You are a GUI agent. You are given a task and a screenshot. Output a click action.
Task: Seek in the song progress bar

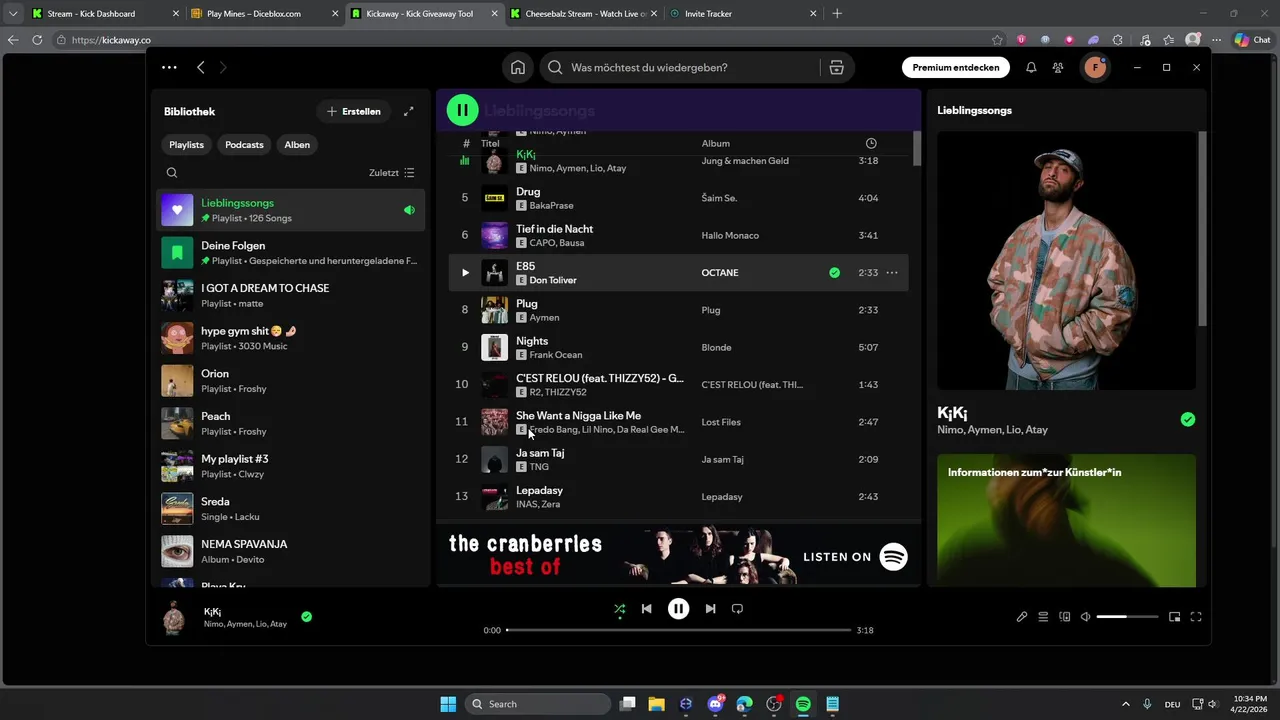[678, 630]
